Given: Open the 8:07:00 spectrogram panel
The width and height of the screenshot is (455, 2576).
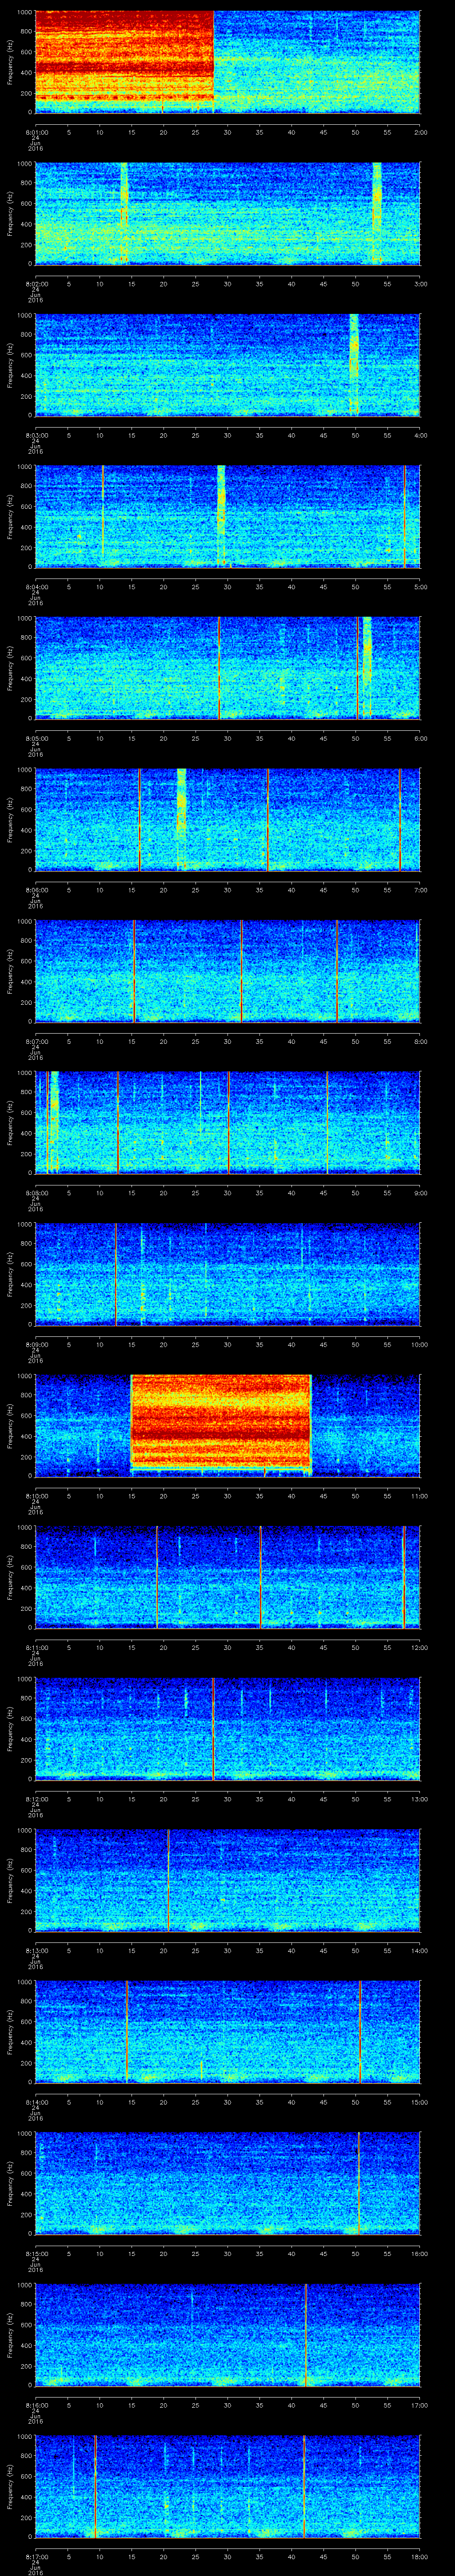Looking at the screenshot, I should point(228,971).
